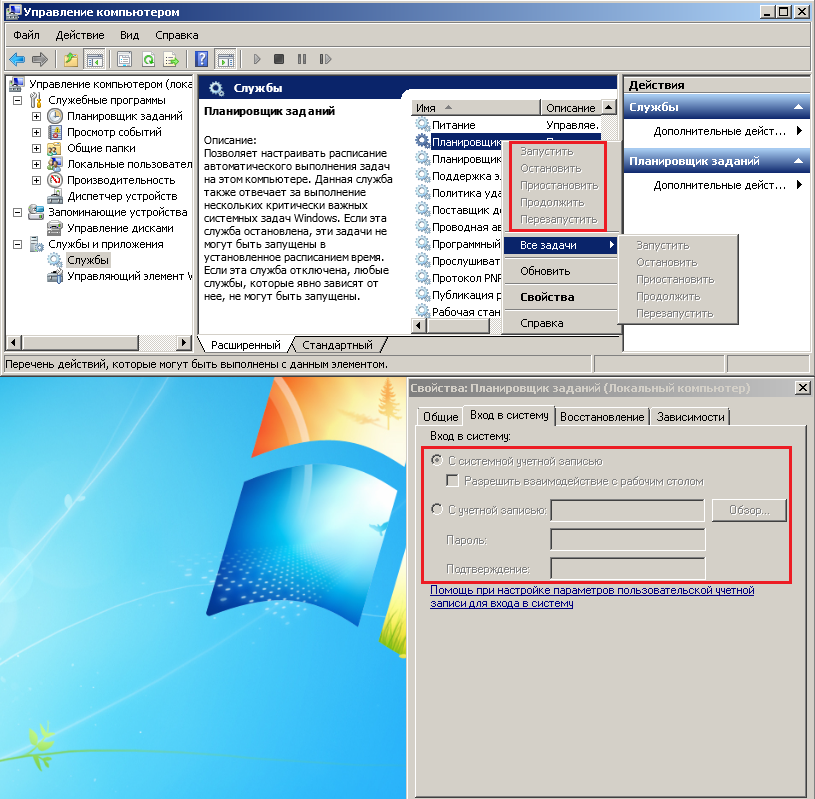Screen dimensions: 815x799
Task: Select С системной учетной записью radio button
Action: tap(436, 461)
